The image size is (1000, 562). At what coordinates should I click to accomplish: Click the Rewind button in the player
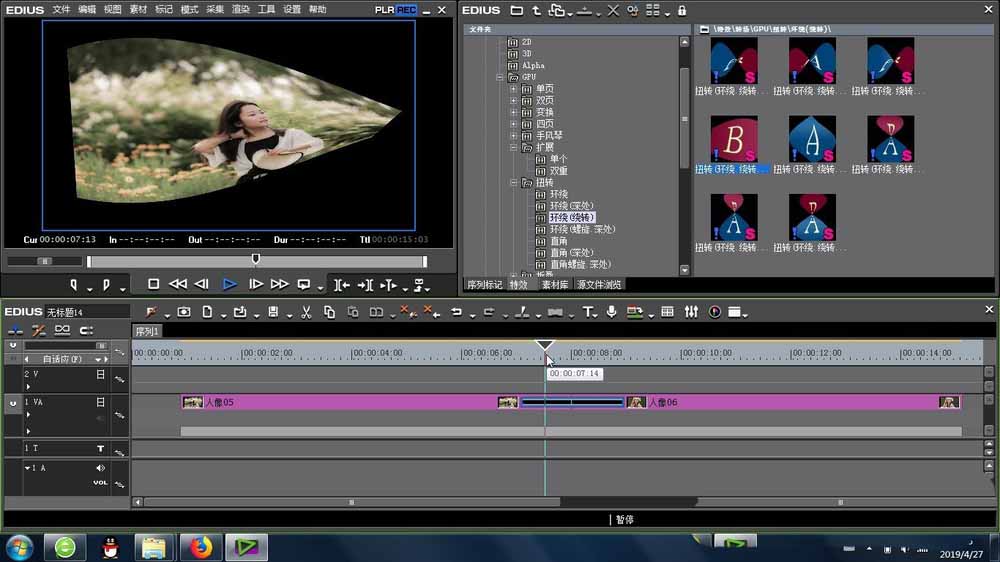(x=178, y=284)
